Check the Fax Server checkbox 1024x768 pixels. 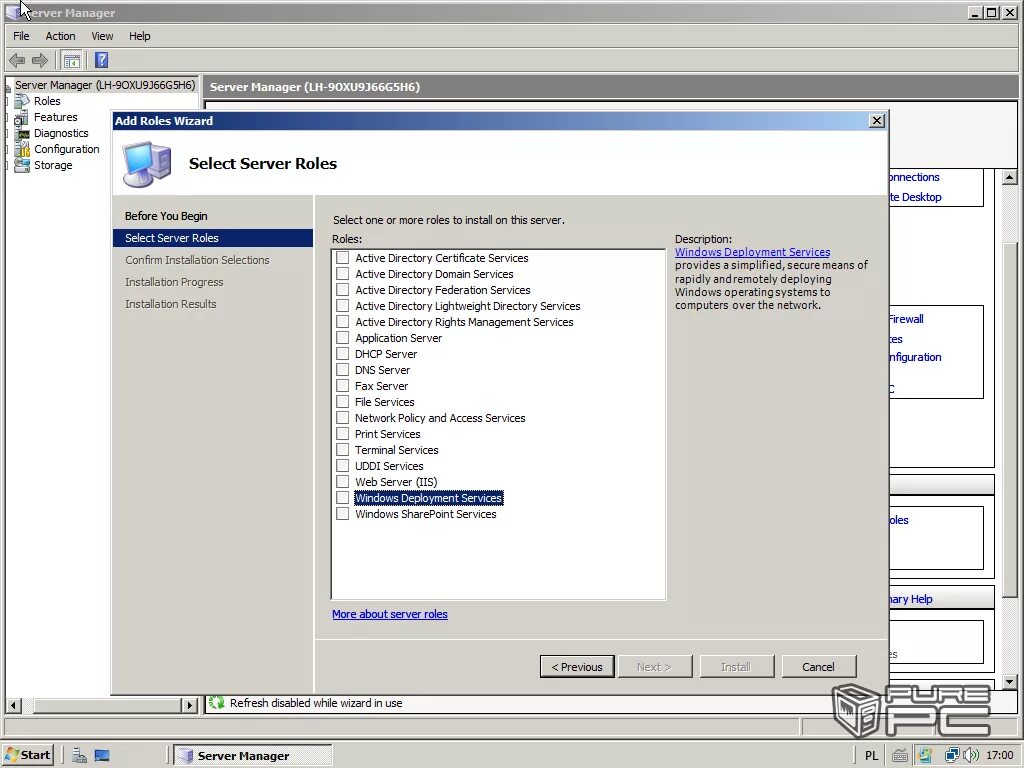342,385
